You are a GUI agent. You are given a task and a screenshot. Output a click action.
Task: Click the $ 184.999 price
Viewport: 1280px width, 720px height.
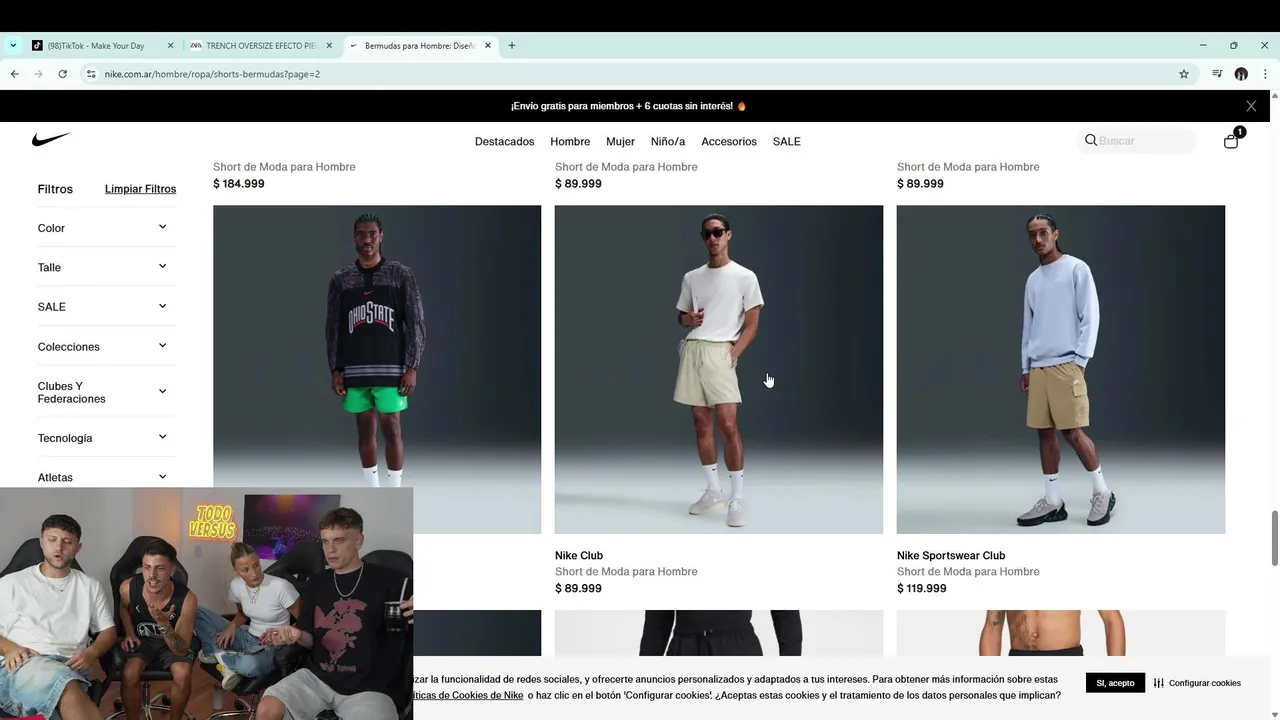point(238,184)
